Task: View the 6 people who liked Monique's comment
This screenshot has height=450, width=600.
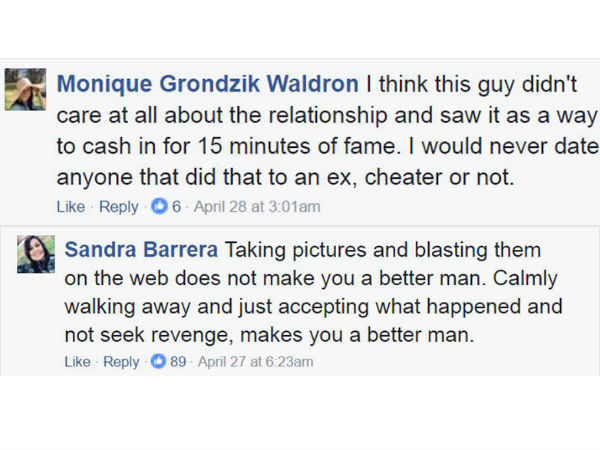Action: pos(176,207)
